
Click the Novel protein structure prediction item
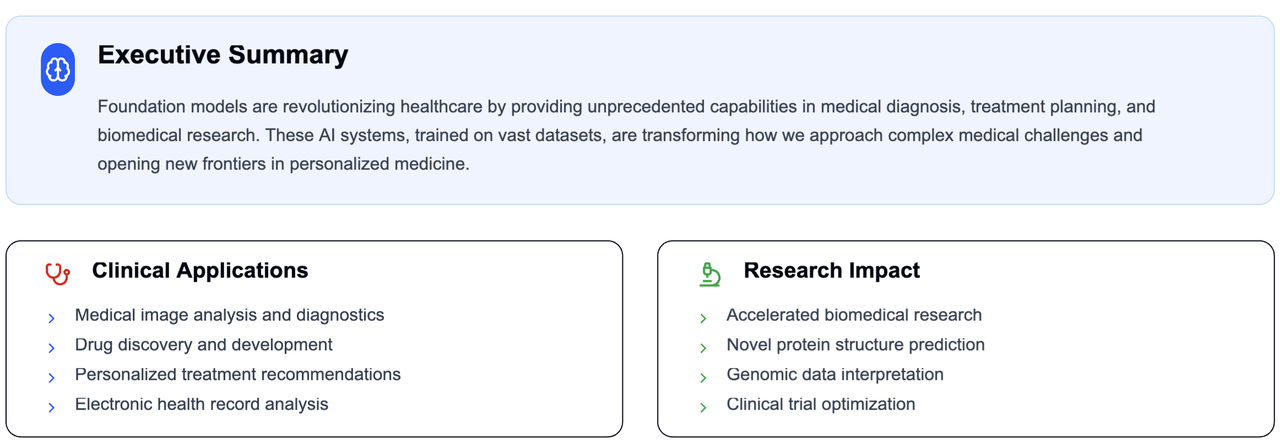point(855,345)
